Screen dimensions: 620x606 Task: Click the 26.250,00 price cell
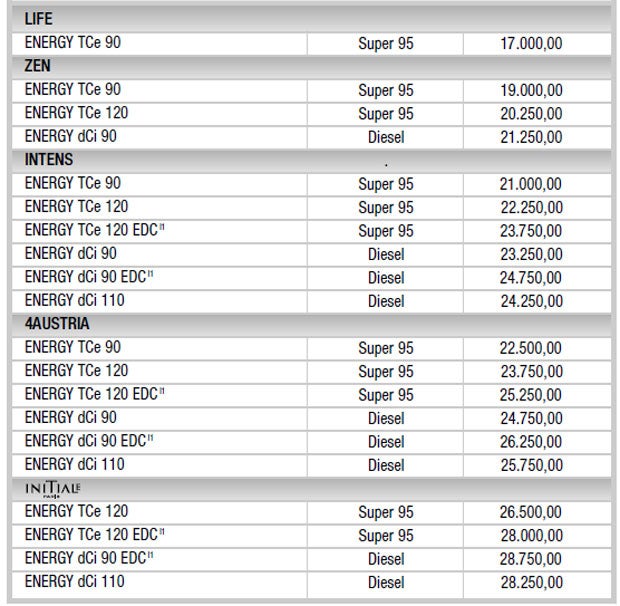pyautogui.click(x=531, y=442)
